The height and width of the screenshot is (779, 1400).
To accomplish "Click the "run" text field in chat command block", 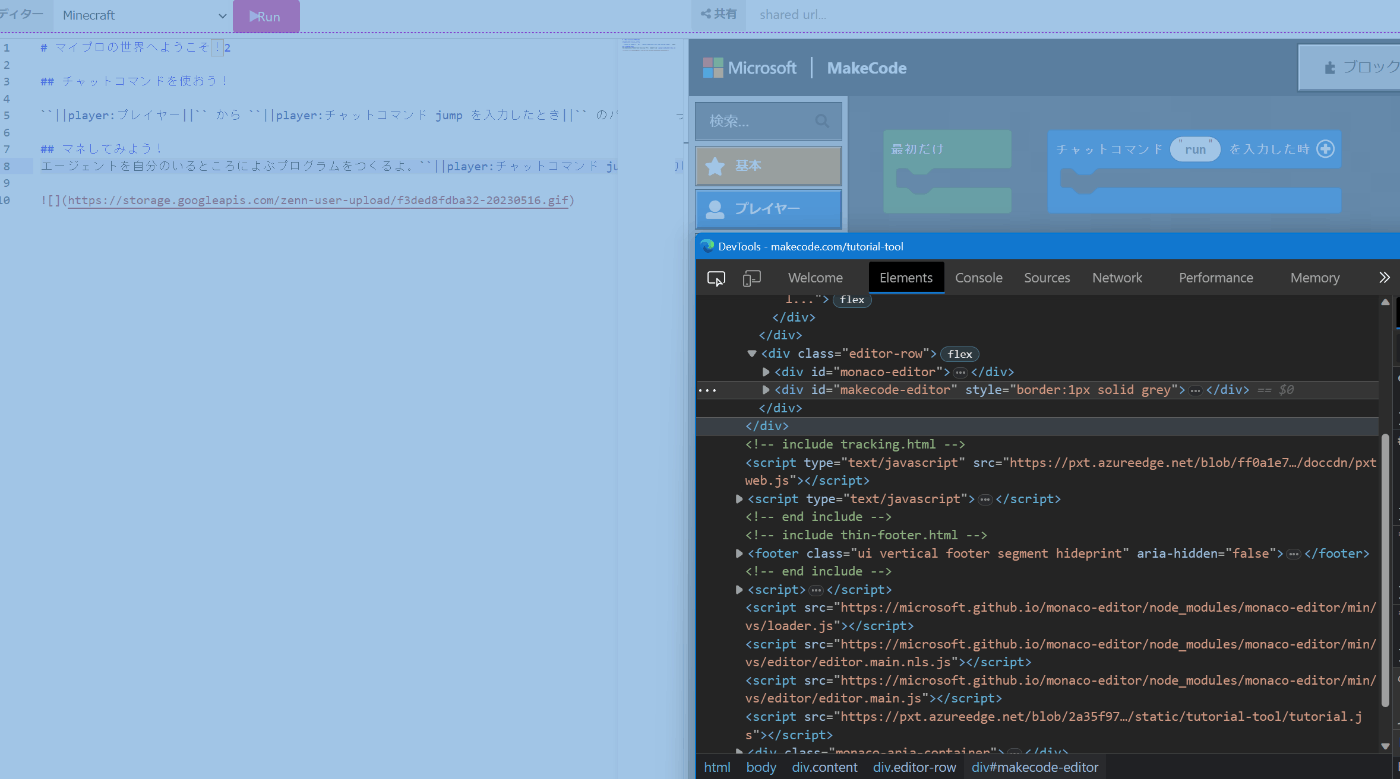I will (1196, 149).
